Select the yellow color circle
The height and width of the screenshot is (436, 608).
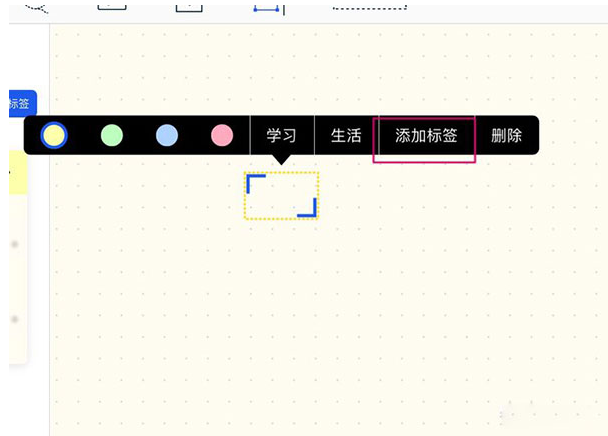pos(54,135)
